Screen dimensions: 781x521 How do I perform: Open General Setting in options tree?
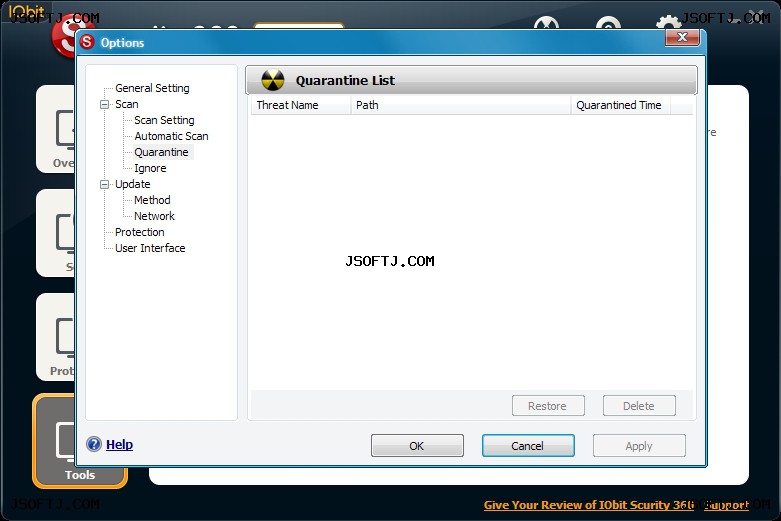[x=152, y=88]
